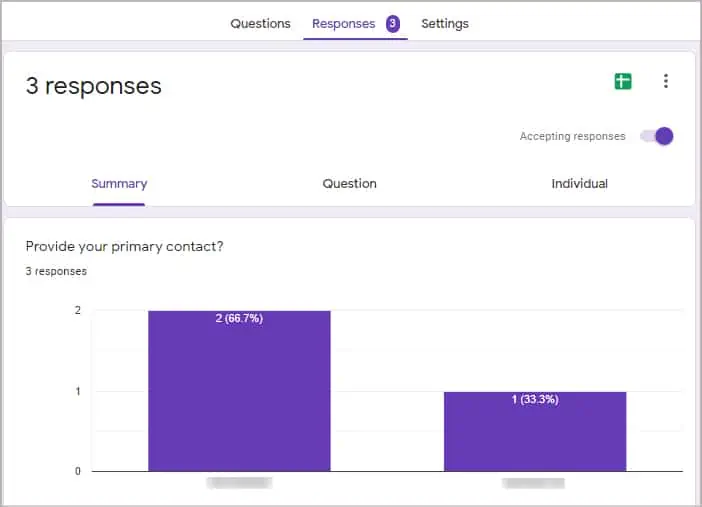Click the Accepting responses label
The height and width of the screenshot is (507, 702).
(572, 136)
